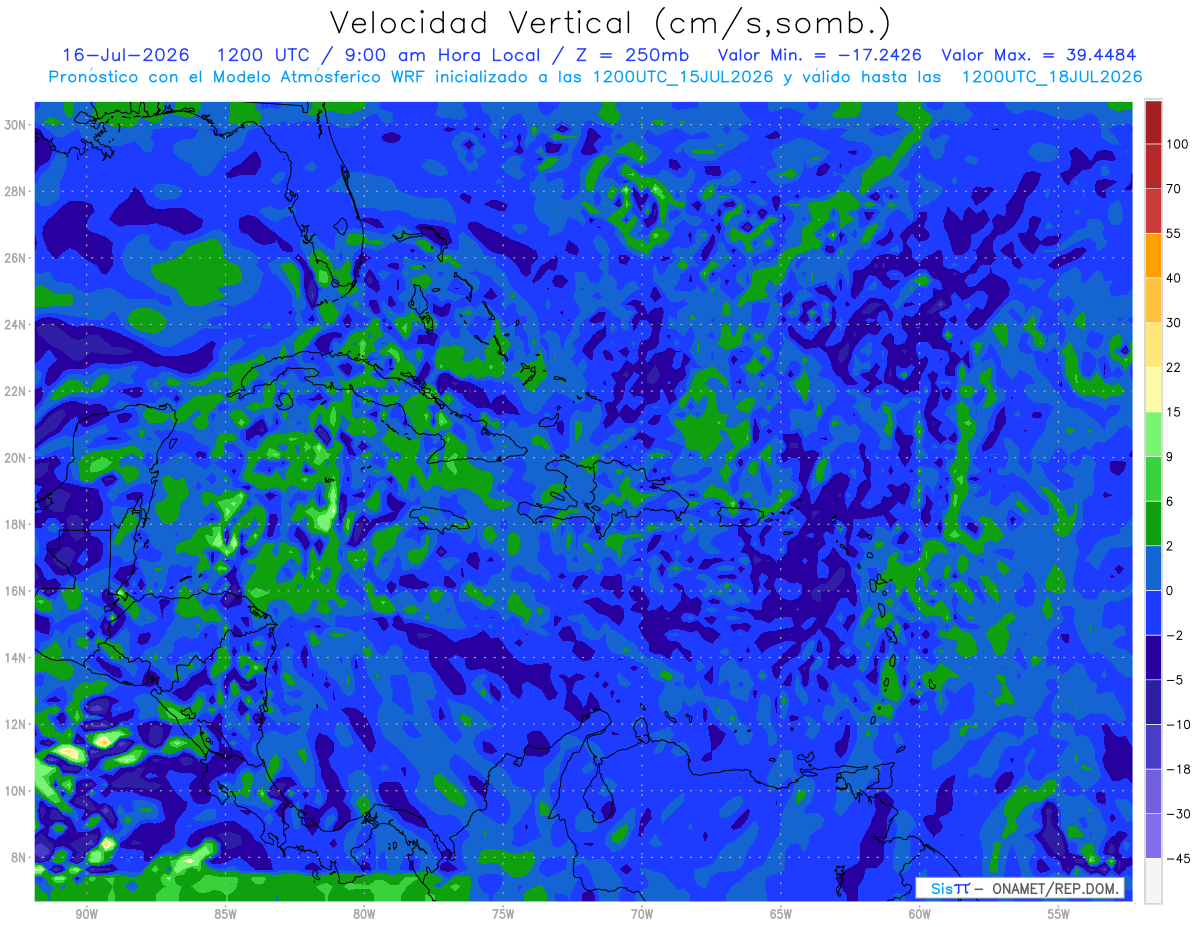Click the latitude label "22N"
Viewport: 1200px width, 927px height.
coord(16,391)
